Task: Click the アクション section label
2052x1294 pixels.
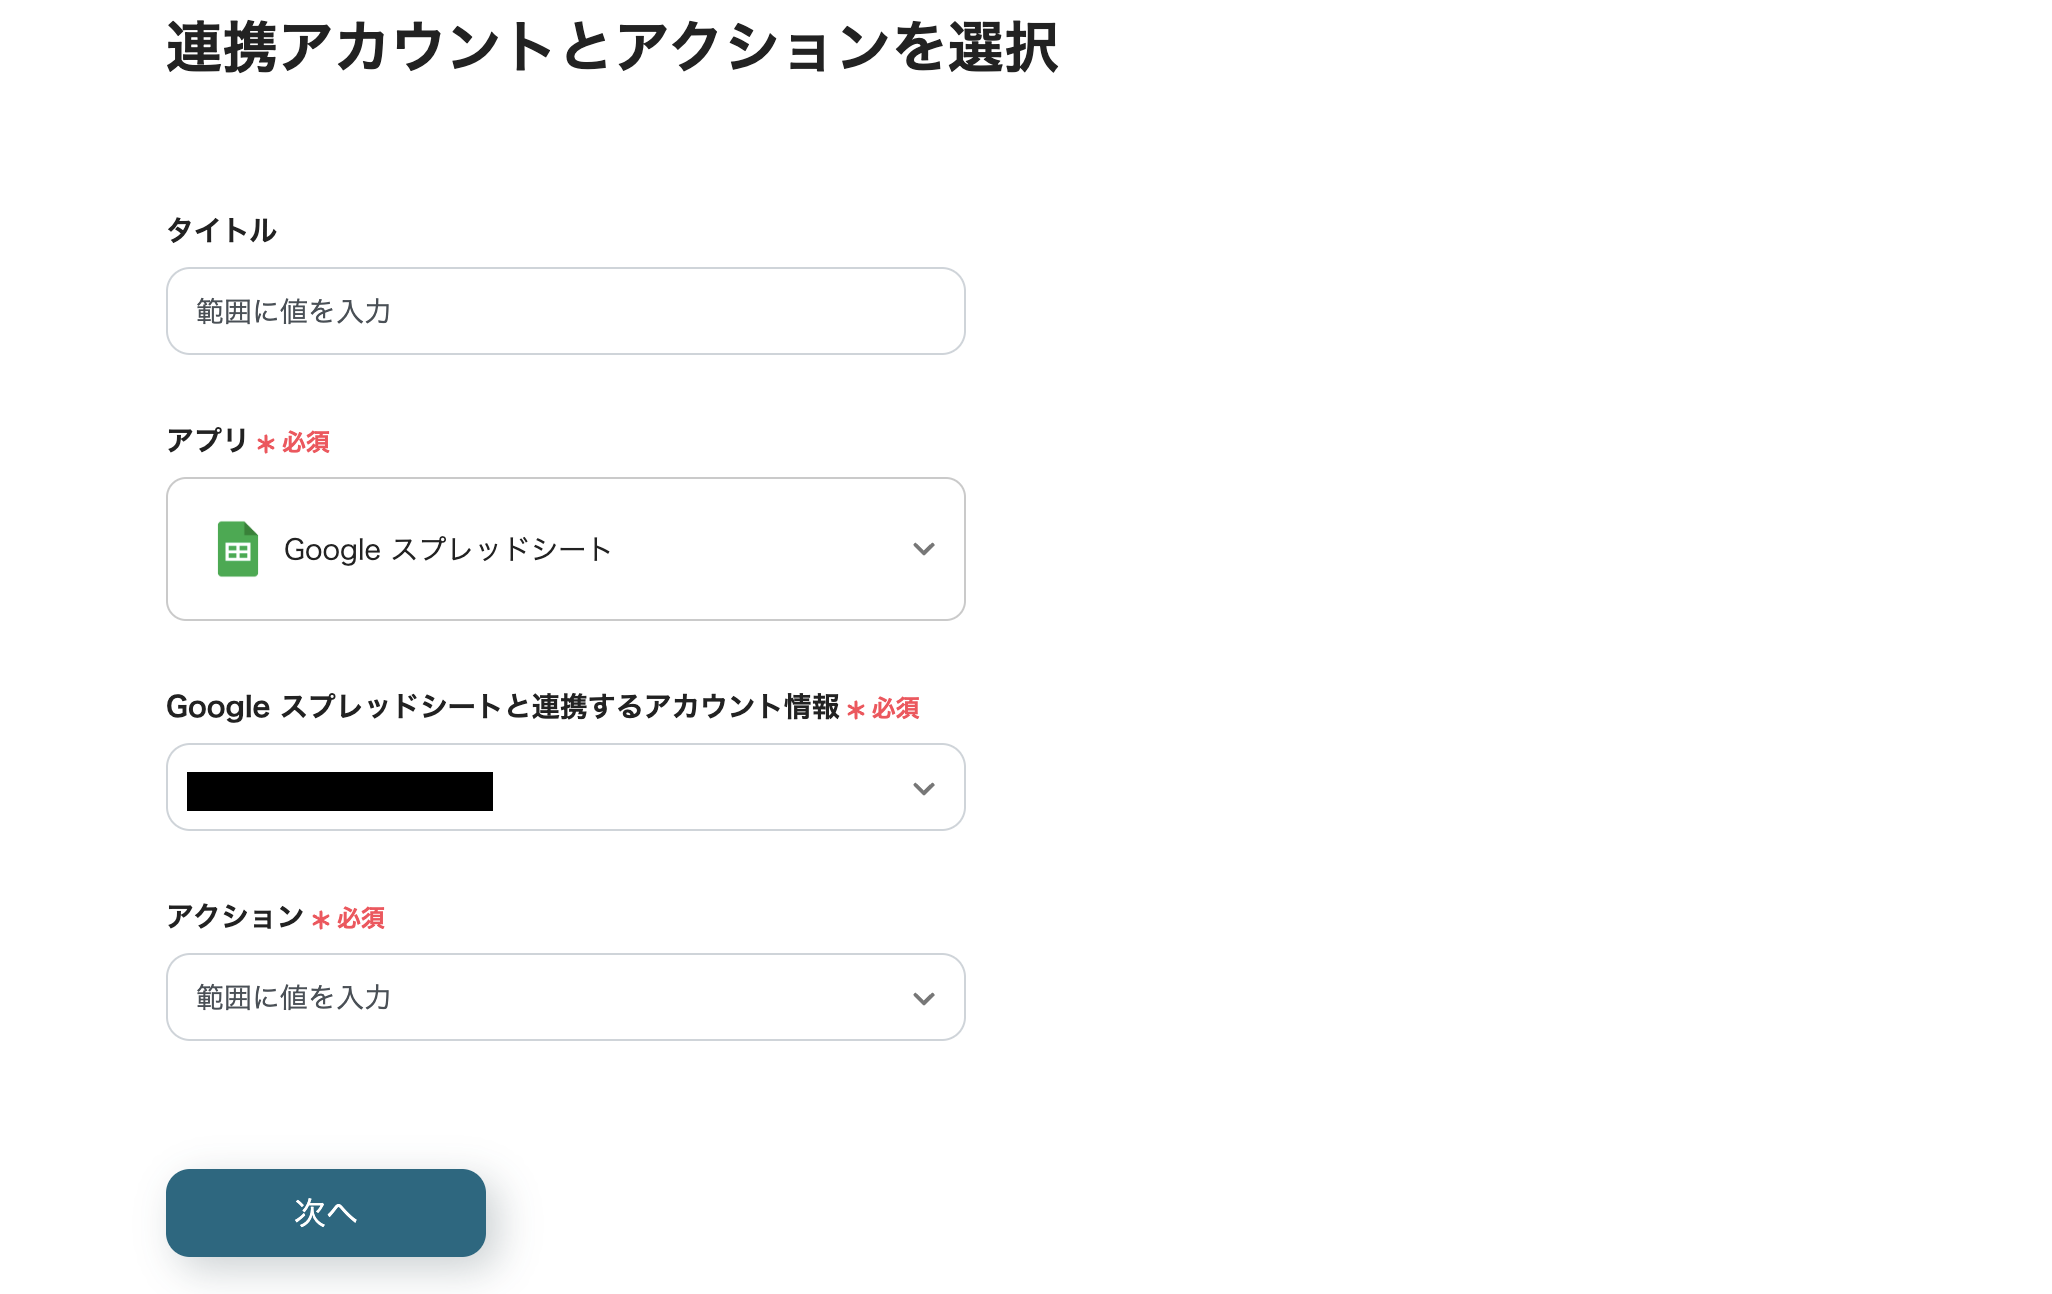Action: 235,916
